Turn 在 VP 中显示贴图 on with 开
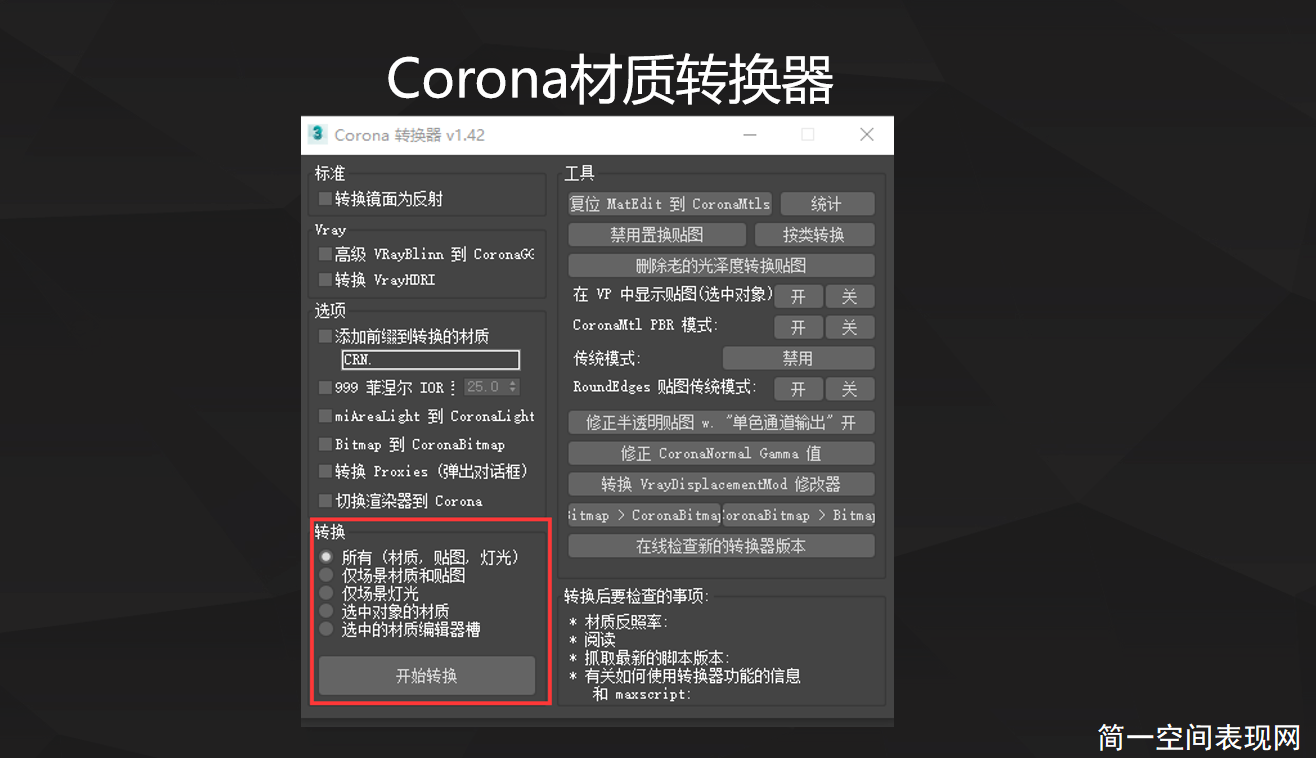 pos(798,297)
